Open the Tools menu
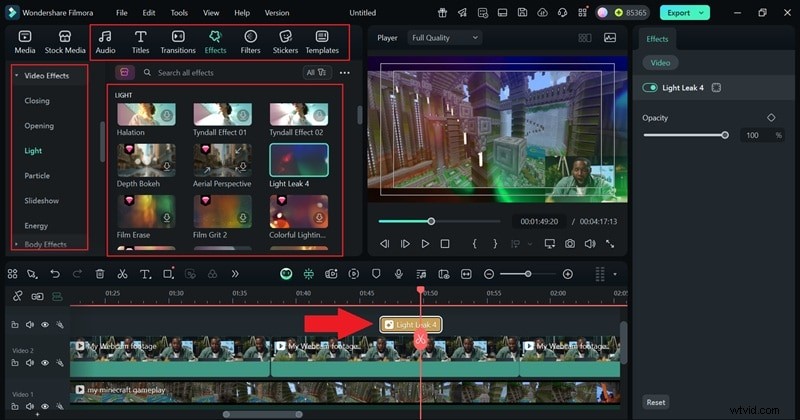The height and width of the screenshot is (420, 800). pos(179,13)
